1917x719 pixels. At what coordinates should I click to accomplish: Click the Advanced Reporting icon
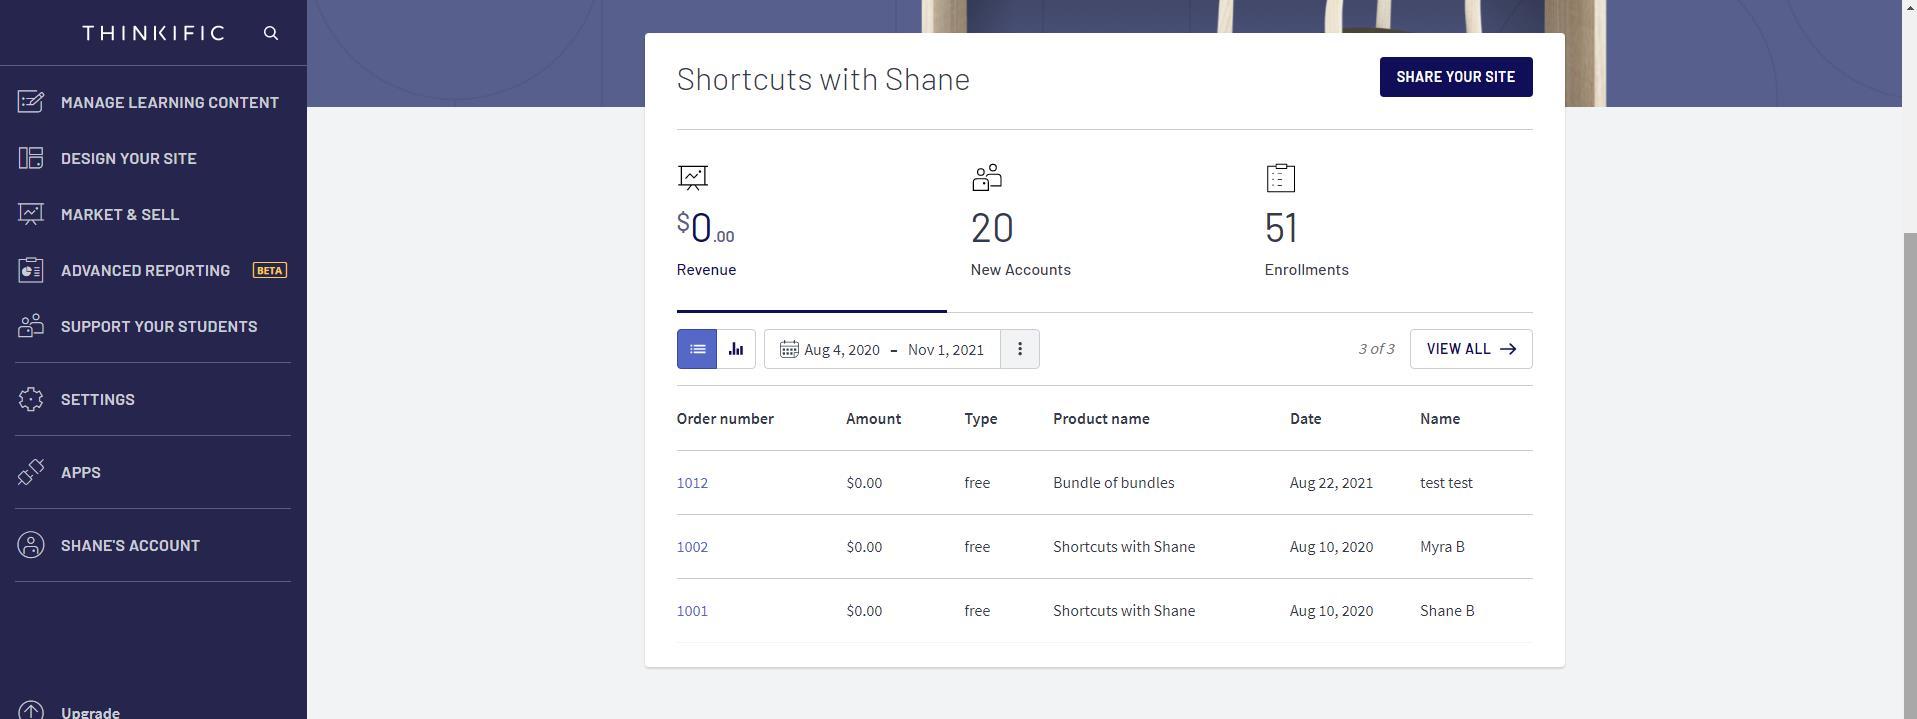(31, 270)
